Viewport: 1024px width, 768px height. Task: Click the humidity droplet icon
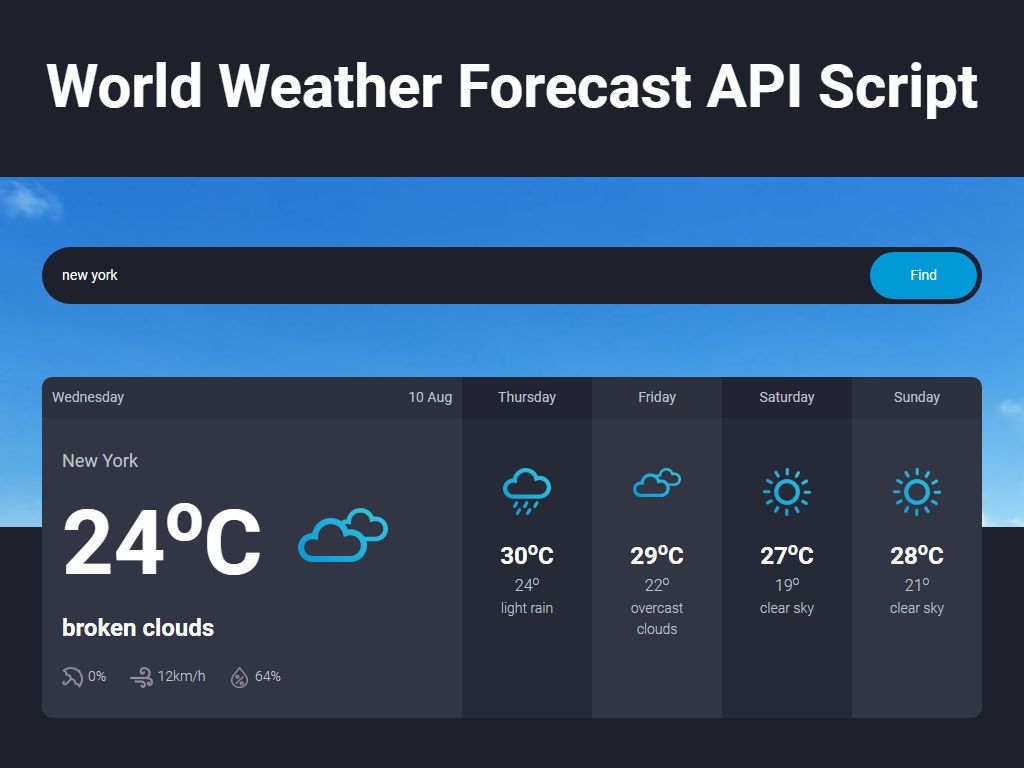pos(239,677)
